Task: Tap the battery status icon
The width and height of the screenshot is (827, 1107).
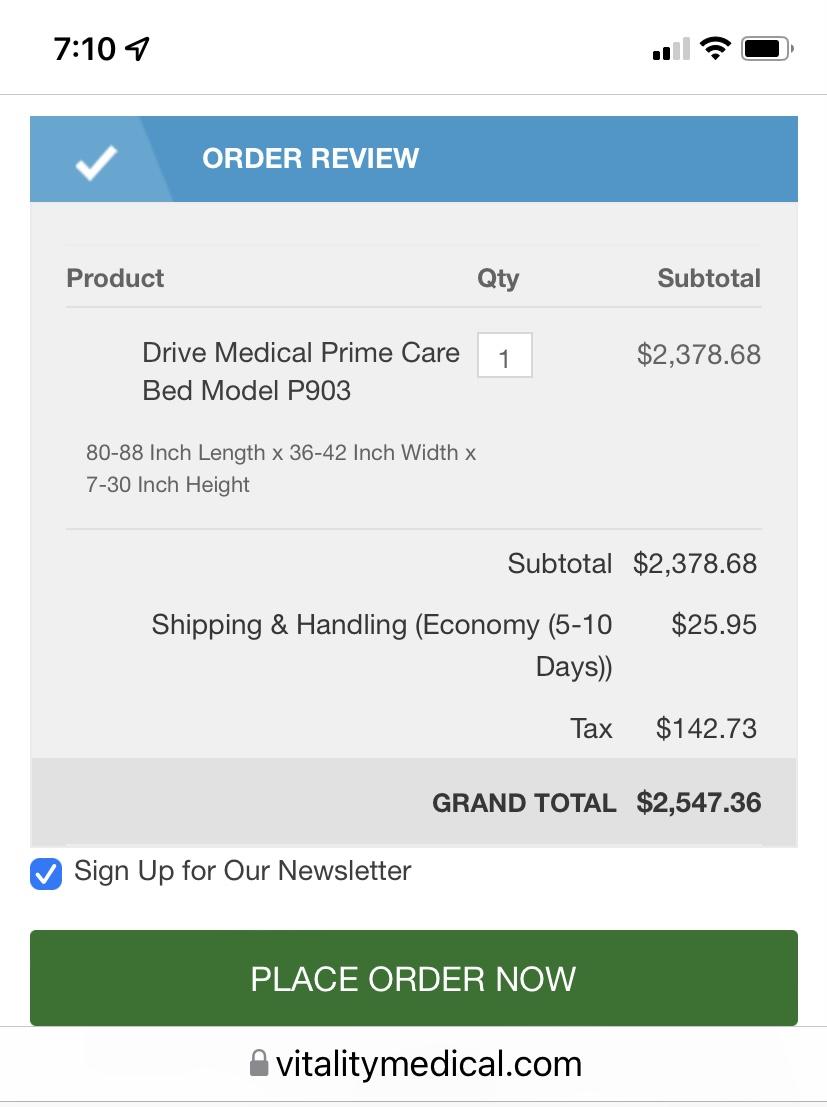Action: (x=767, y=48)
